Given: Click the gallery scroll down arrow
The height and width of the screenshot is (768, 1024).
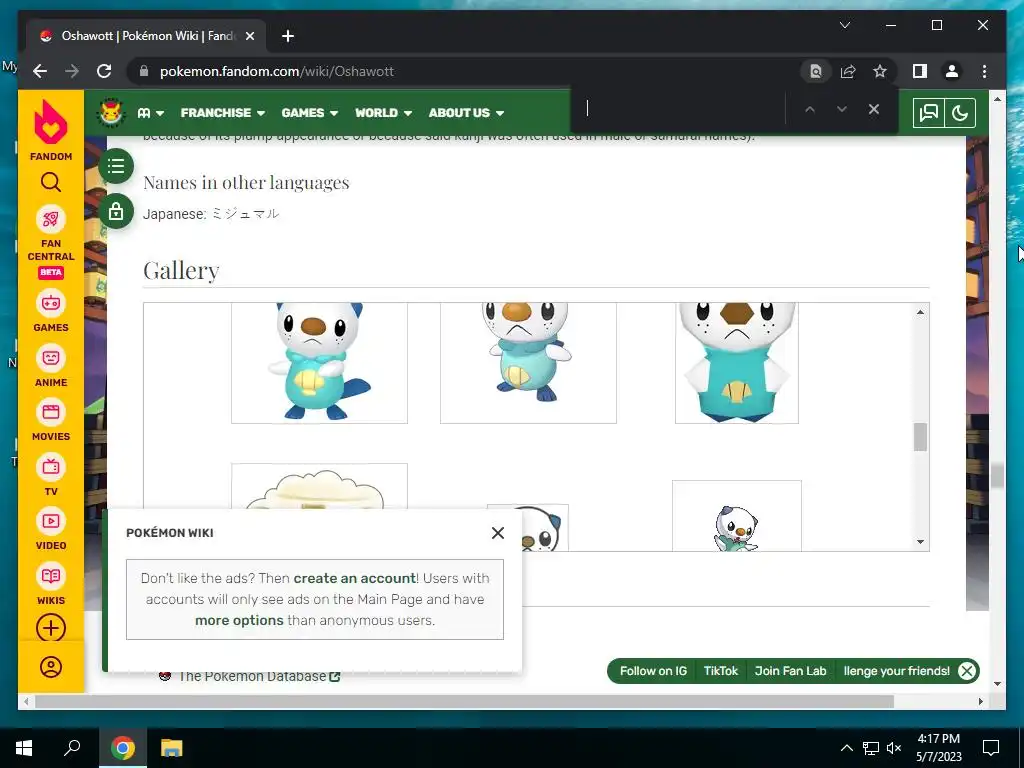Looking at the screenshot, I should (x=920, y=541).
